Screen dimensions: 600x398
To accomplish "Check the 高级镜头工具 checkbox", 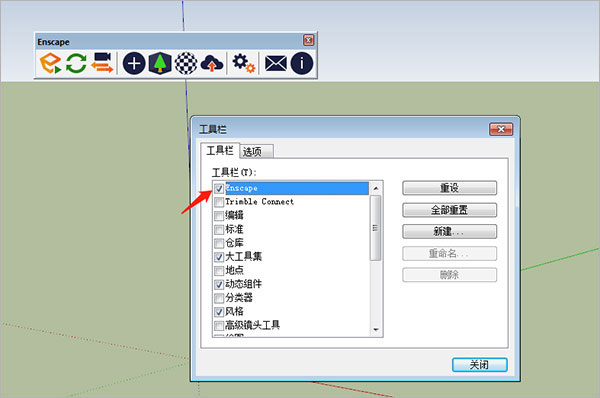I will [219, 326].
